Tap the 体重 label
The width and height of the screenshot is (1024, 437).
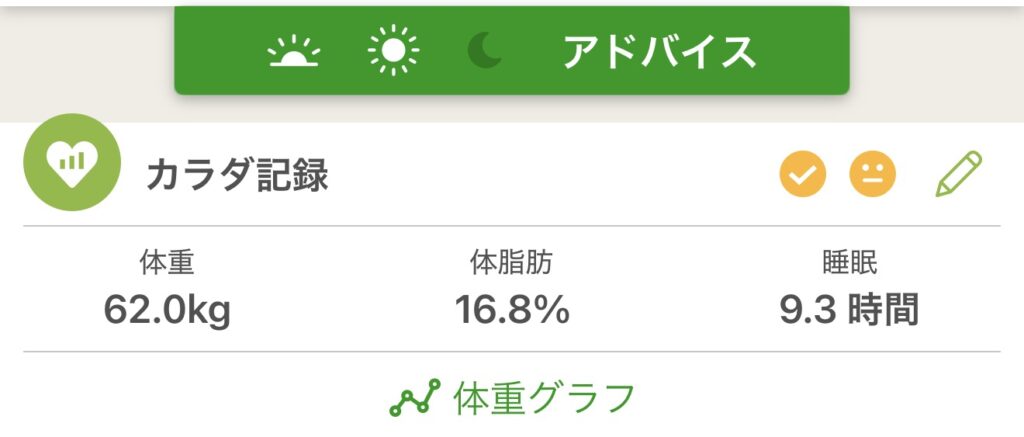[x=167, y=264]
